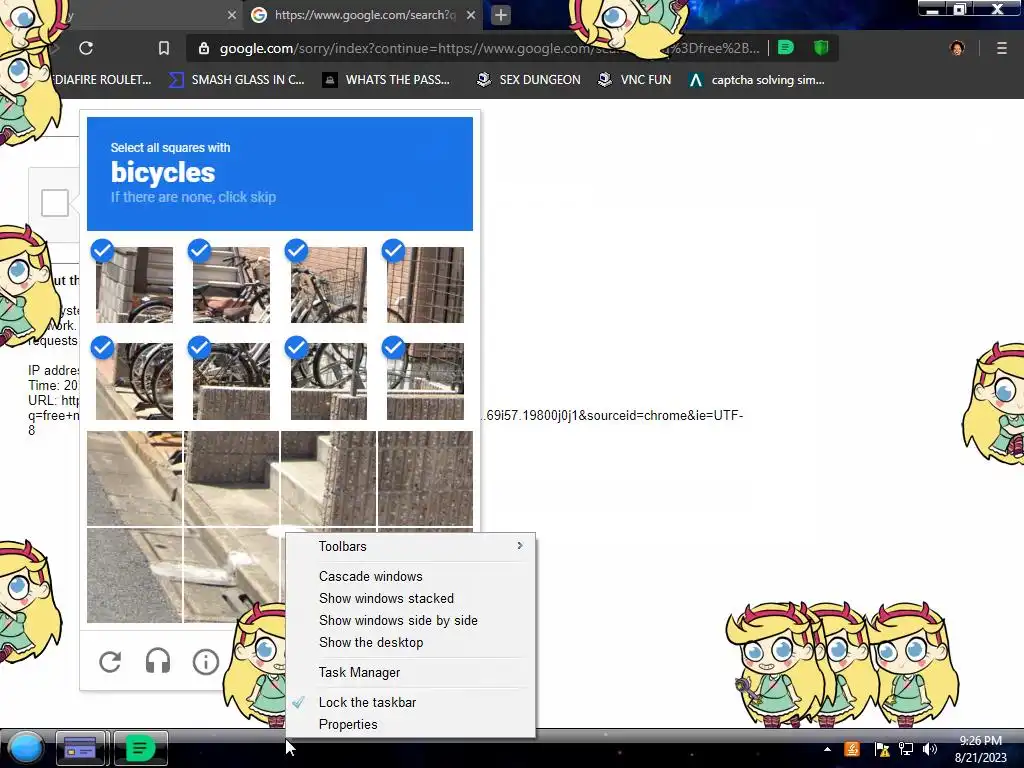Click the user profile avatar icon

[957, 48]
